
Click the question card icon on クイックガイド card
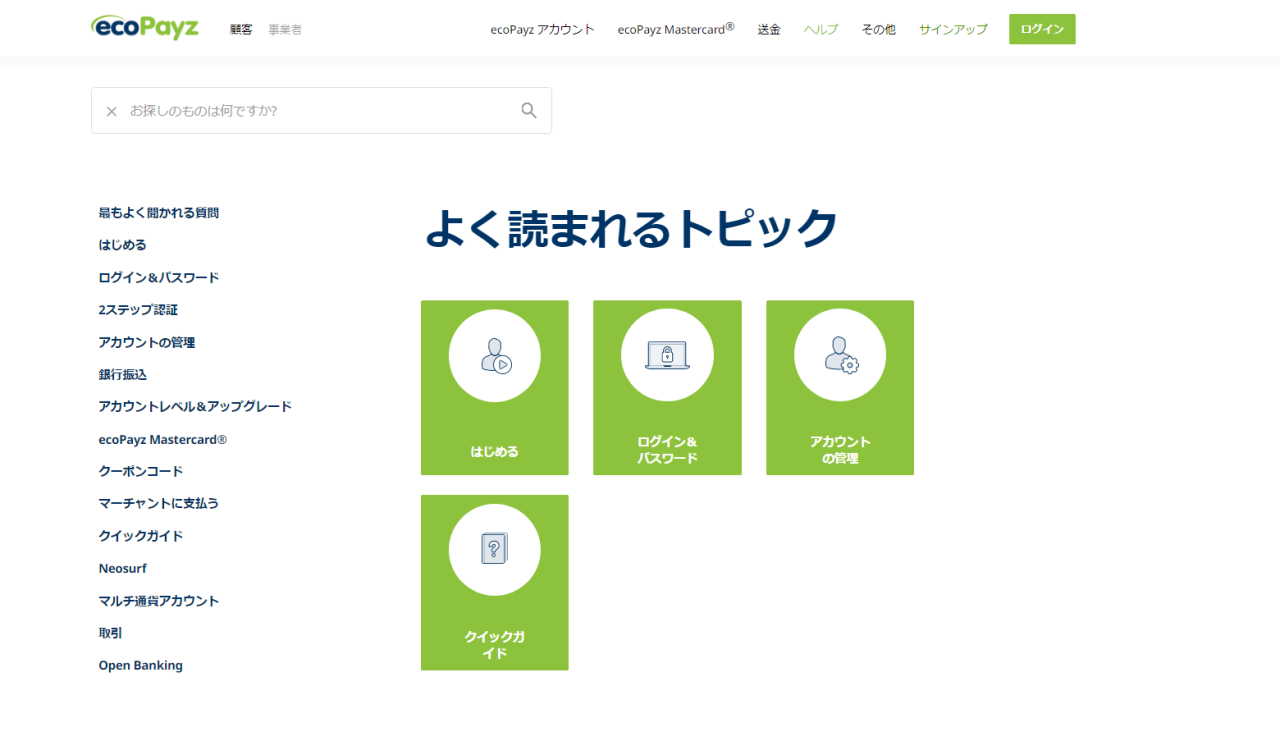494,549
